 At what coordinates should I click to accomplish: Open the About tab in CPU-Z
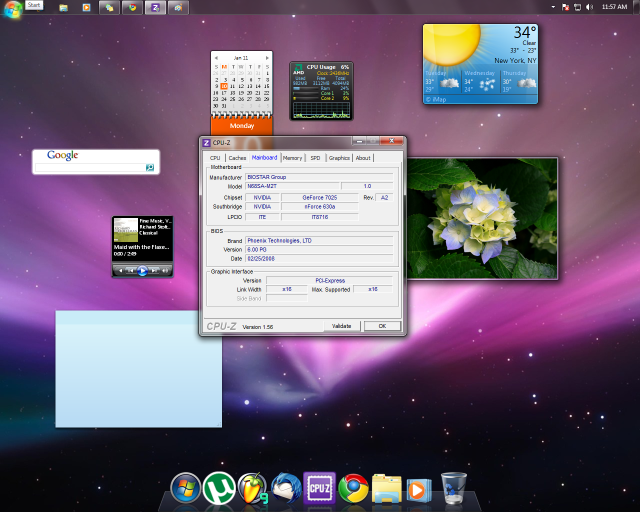click(x=363, y=158)
